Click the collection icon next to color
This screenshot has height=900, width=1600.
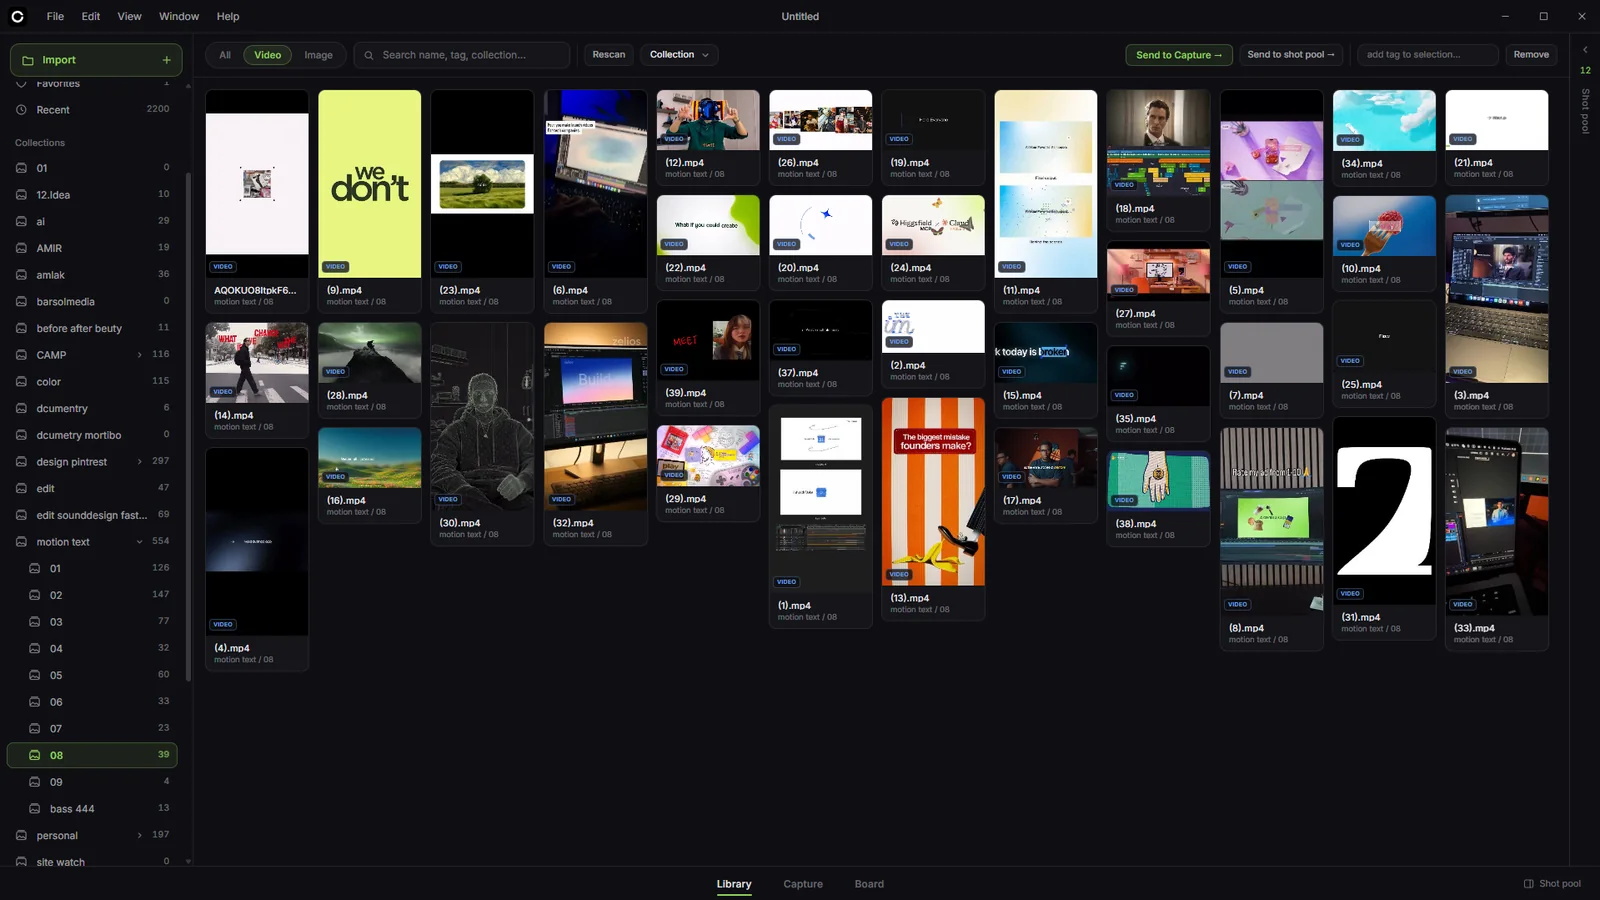(21, 382)
